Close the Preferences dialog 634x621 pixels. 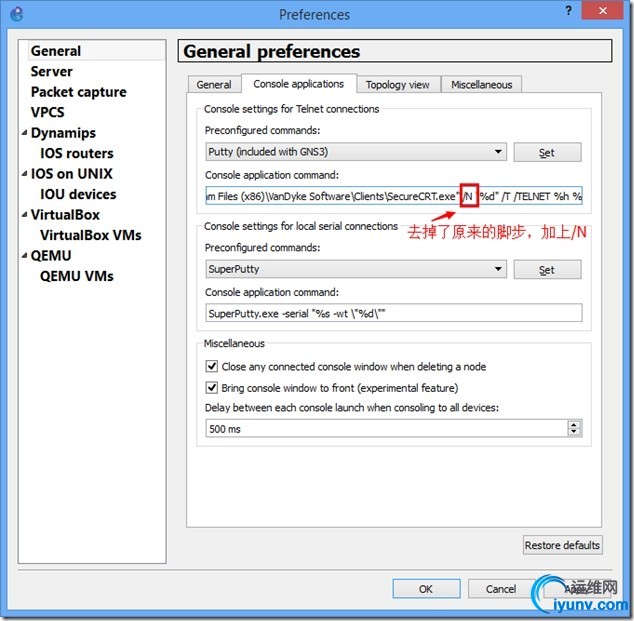[x=602, y=11]
